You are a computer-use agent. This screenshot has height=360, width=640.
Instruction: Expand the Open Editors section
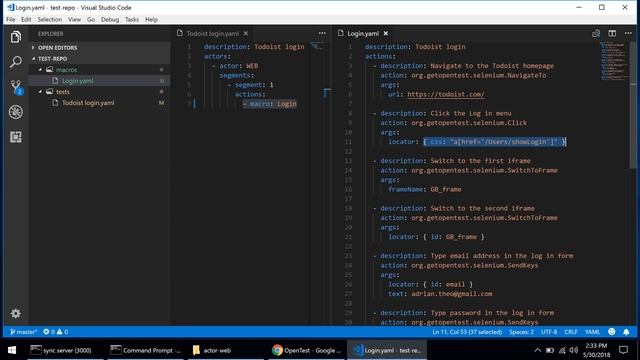click(x=100, y=48)
